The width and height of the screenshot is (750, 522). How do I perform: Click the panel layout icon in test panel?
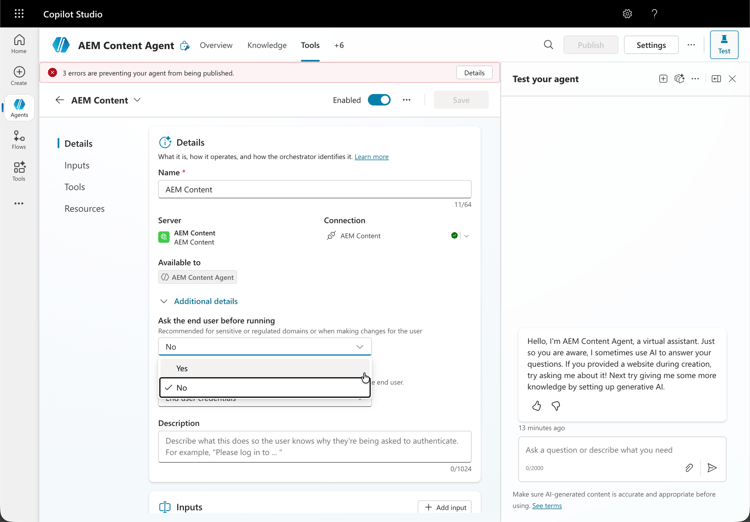click(716, 79)
